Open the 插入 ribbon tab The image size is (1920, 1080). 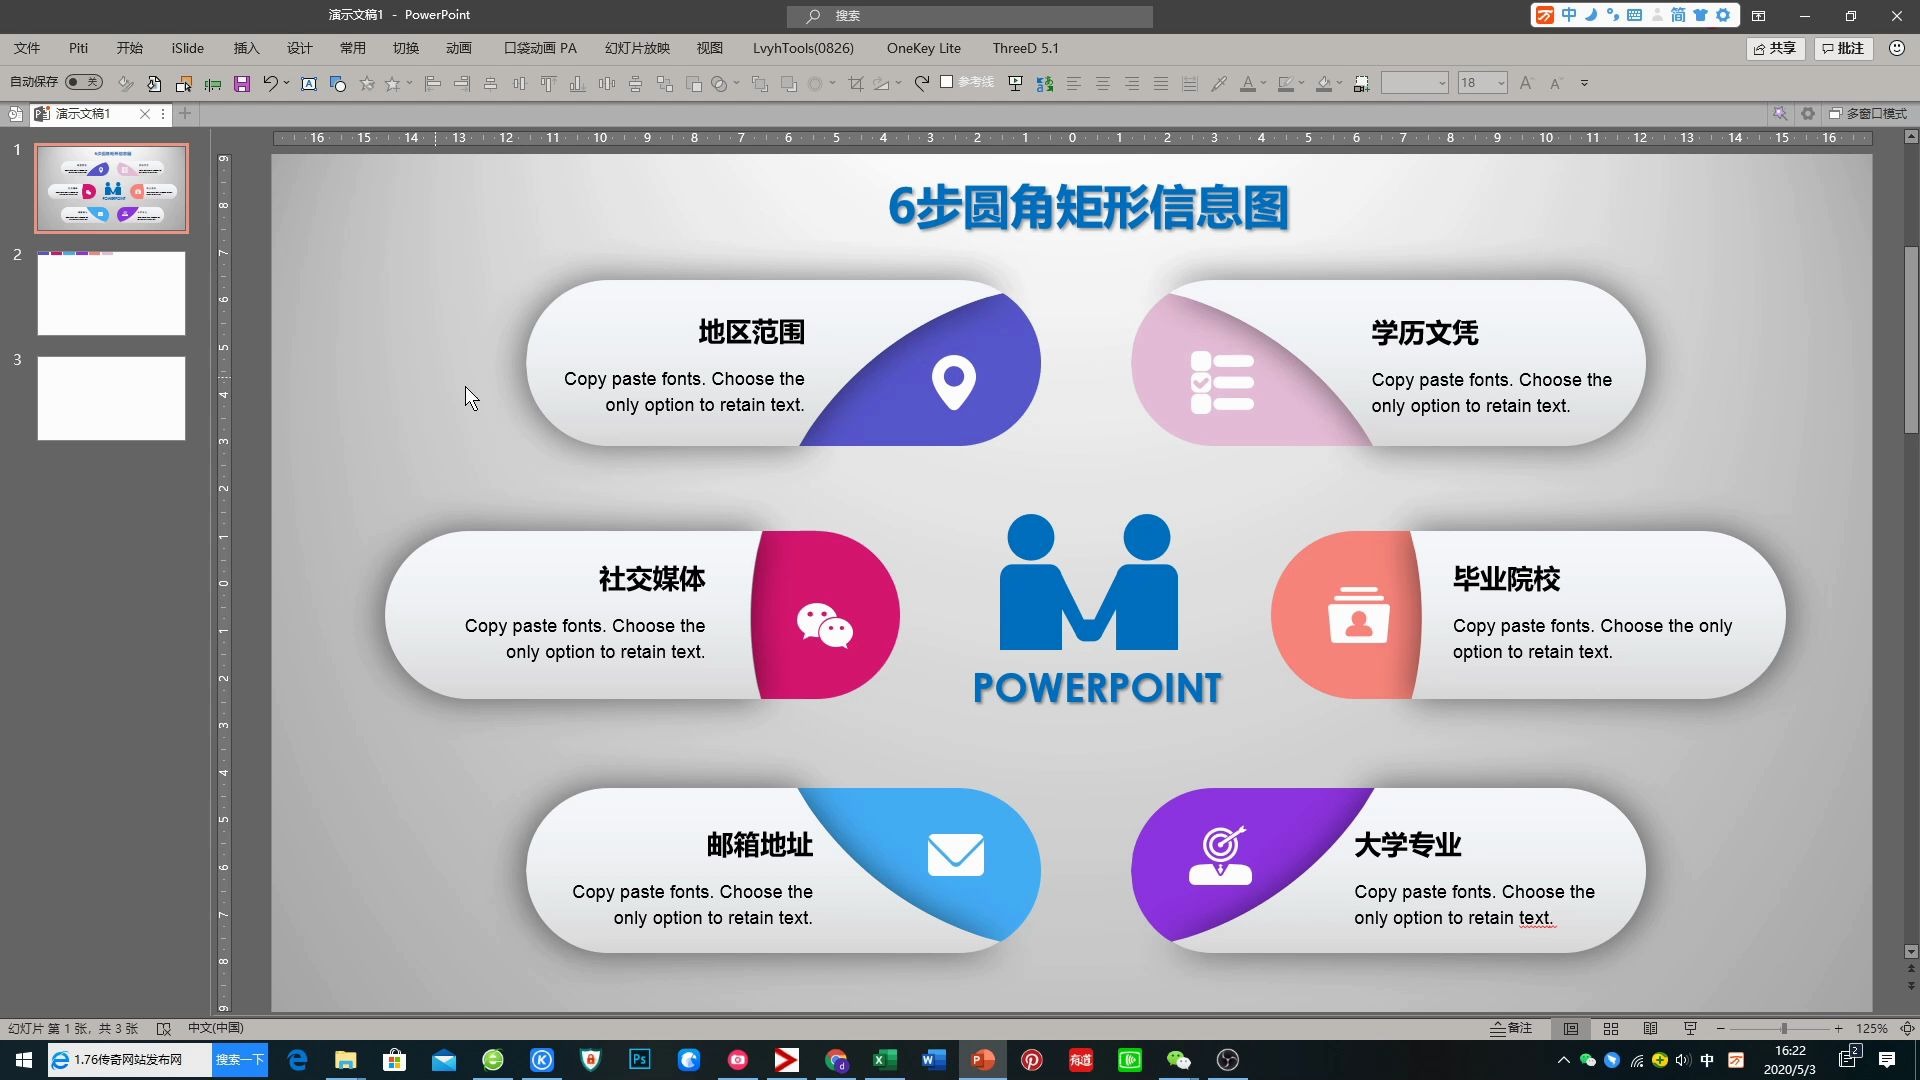(x=246, y=48)
